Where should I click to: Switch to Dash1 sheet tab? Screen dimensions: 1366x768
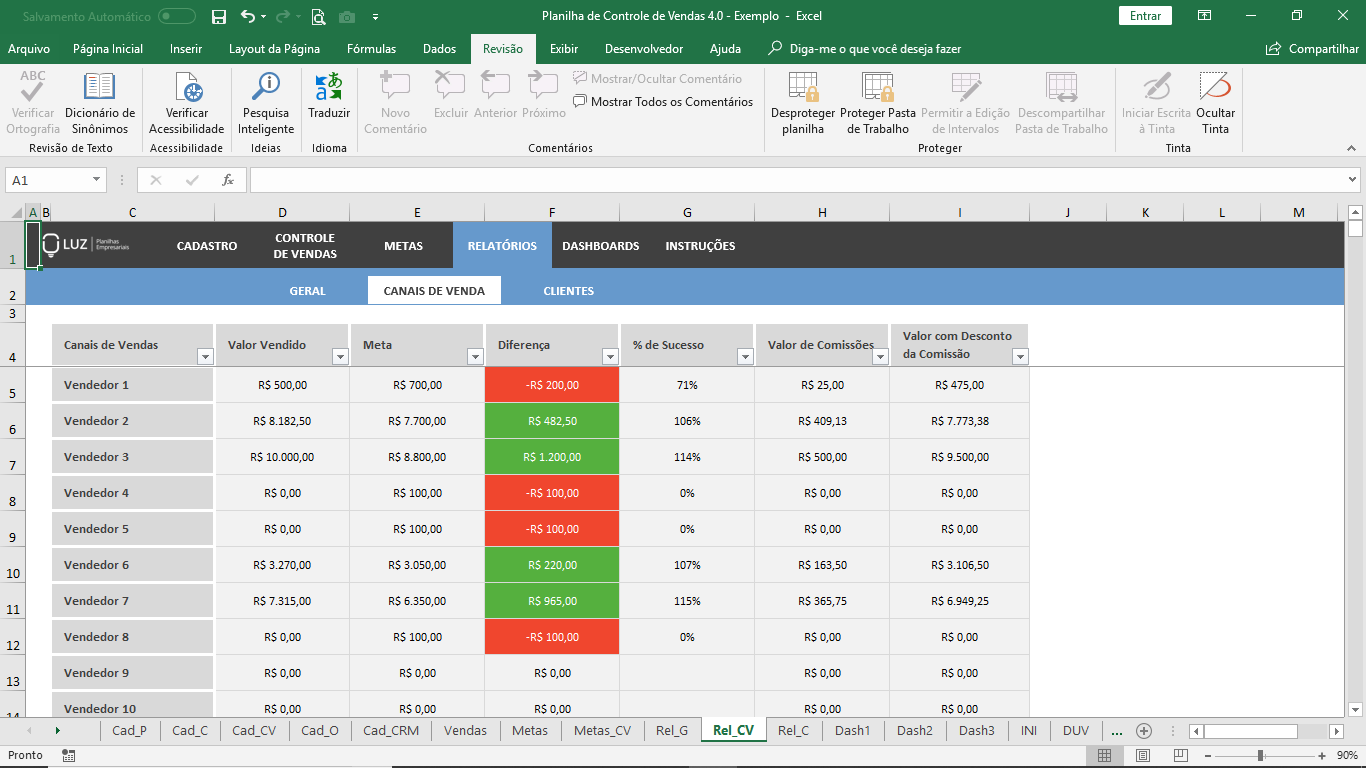(853, 731)
